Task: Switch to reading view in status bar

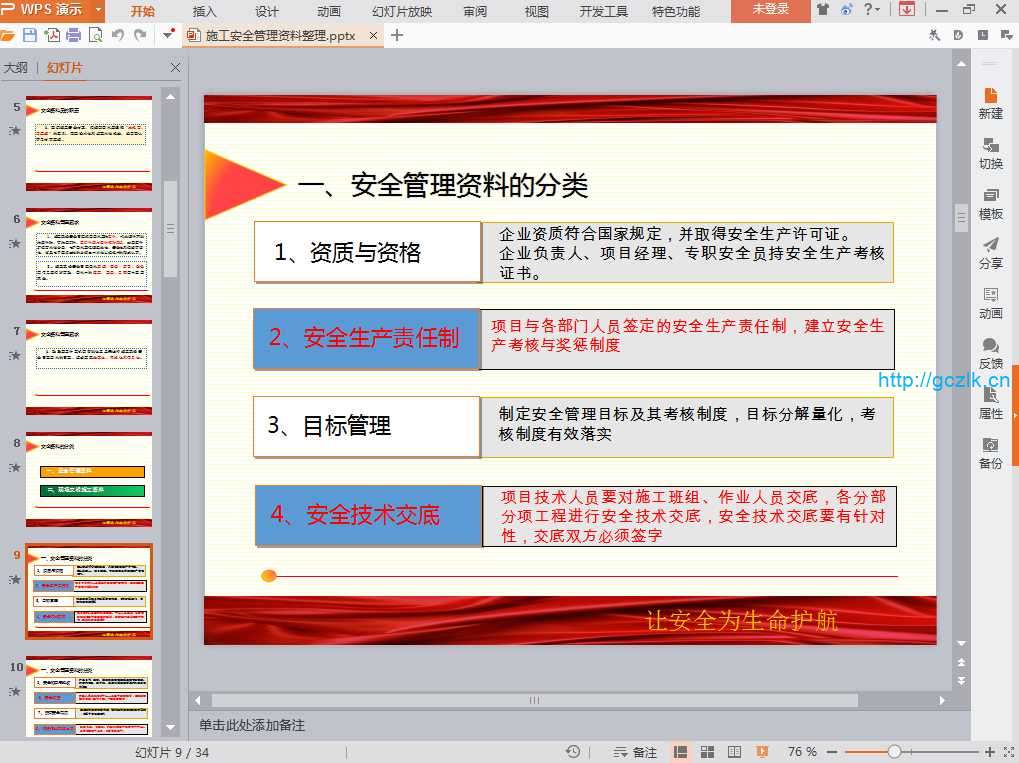Action: click(x=734, y=752)
